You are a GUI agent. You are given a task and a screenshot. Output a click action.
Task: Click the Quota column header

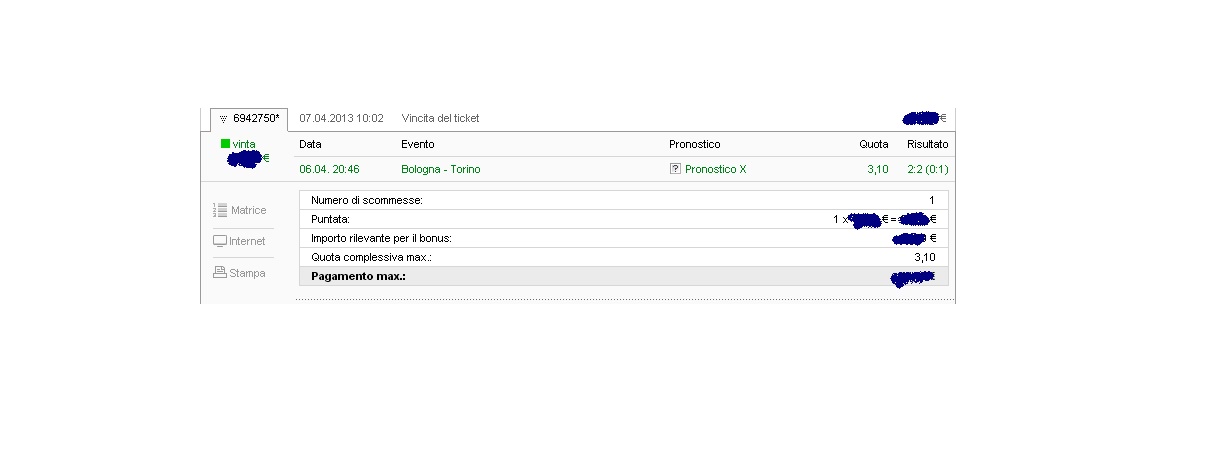874,144
